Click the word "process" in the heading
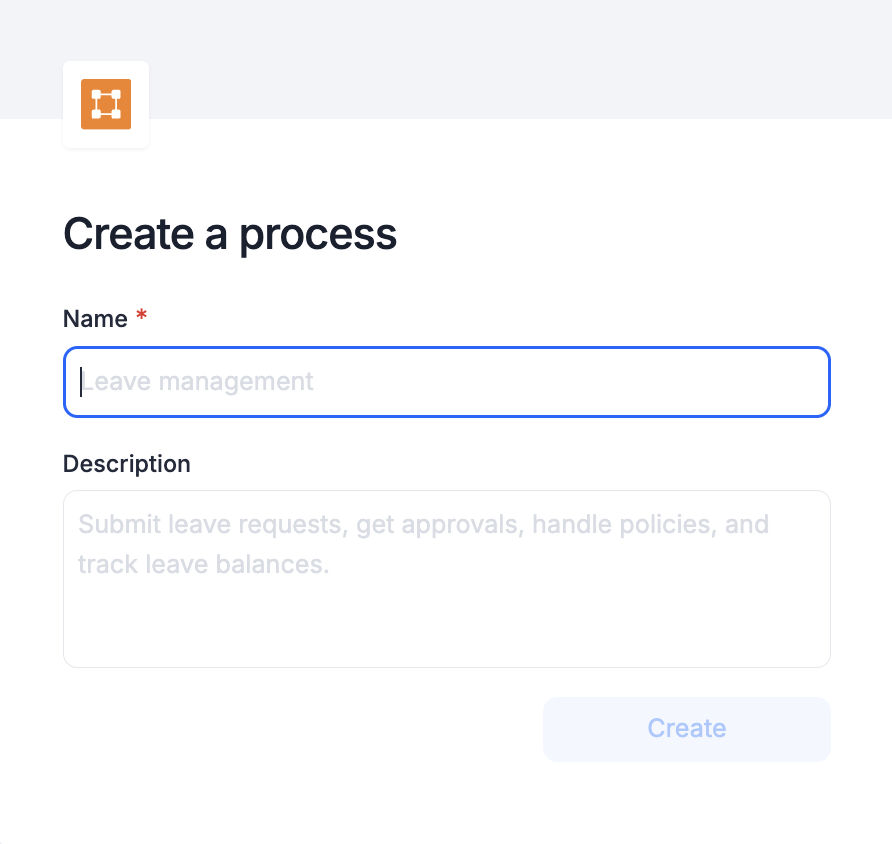 [318, 234]
